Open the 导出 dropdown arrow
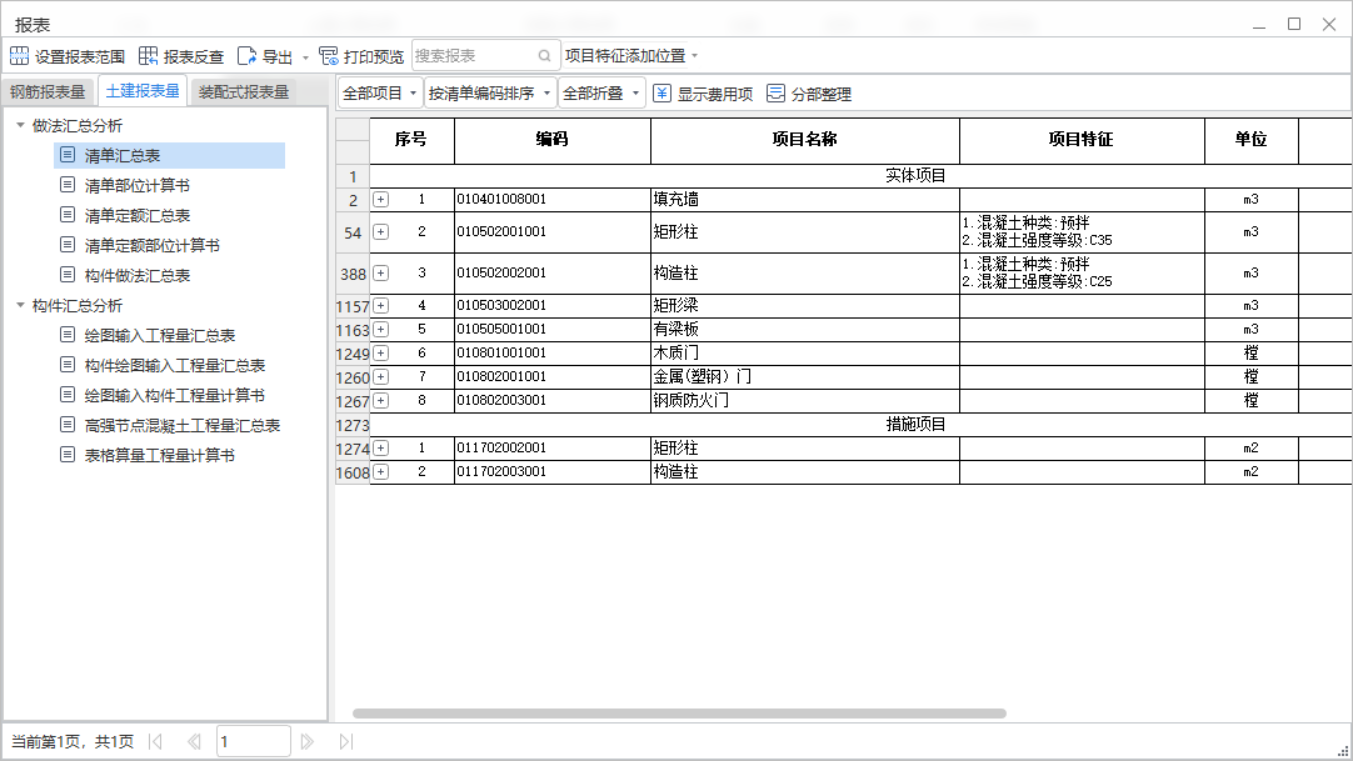 (x=306, y=57)
